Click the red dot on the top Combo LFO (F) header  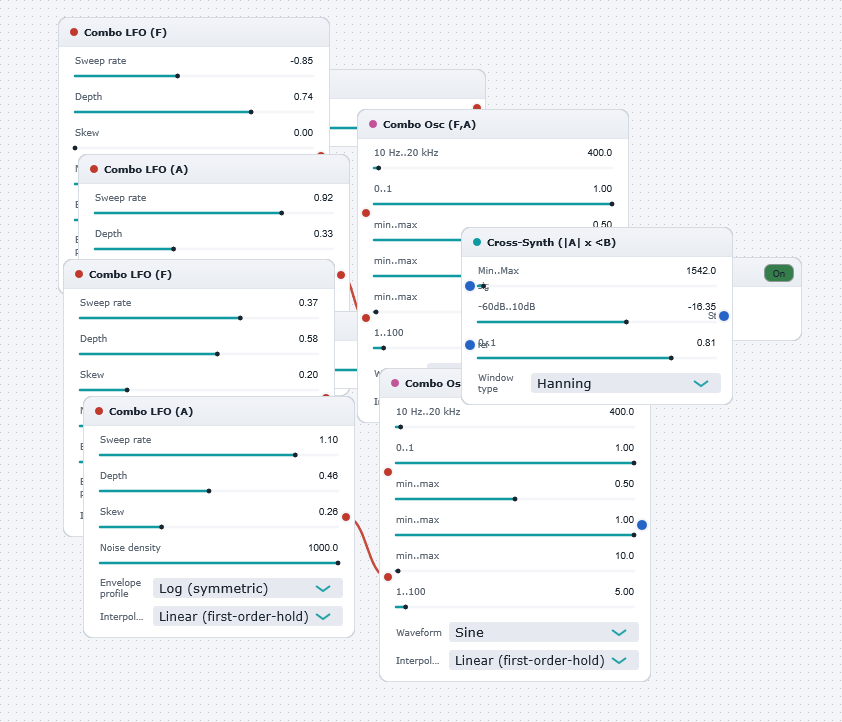pyautogui.click(x=74, y=32)
